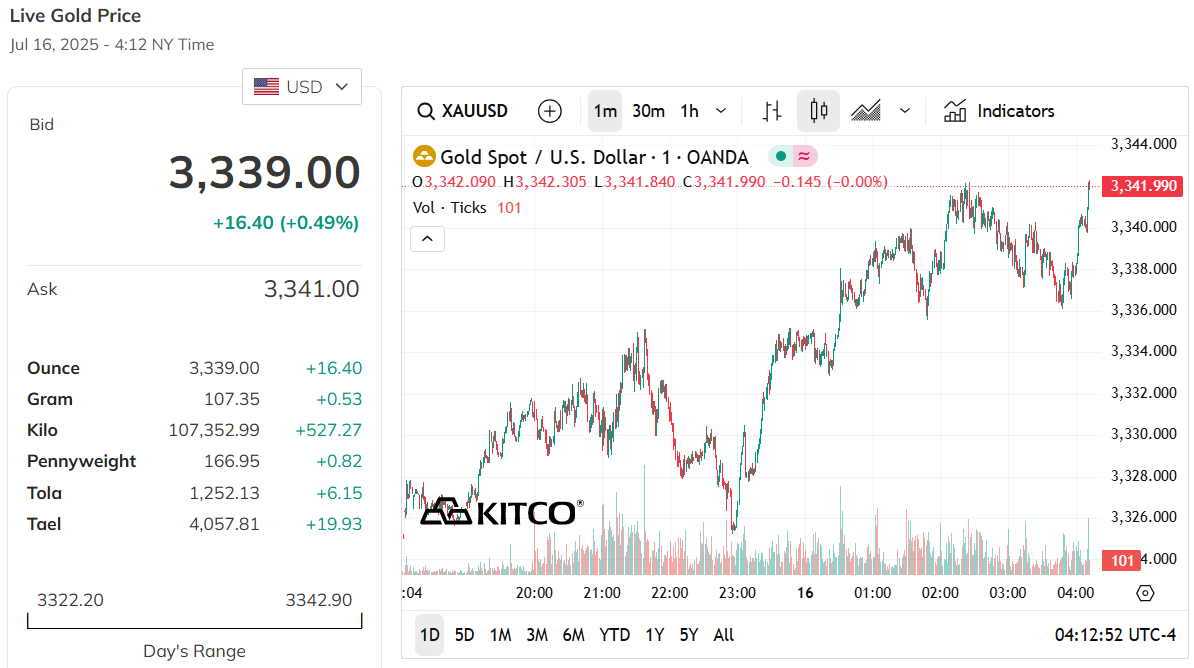Select the 5D date range tab

(x=464, y=635)
